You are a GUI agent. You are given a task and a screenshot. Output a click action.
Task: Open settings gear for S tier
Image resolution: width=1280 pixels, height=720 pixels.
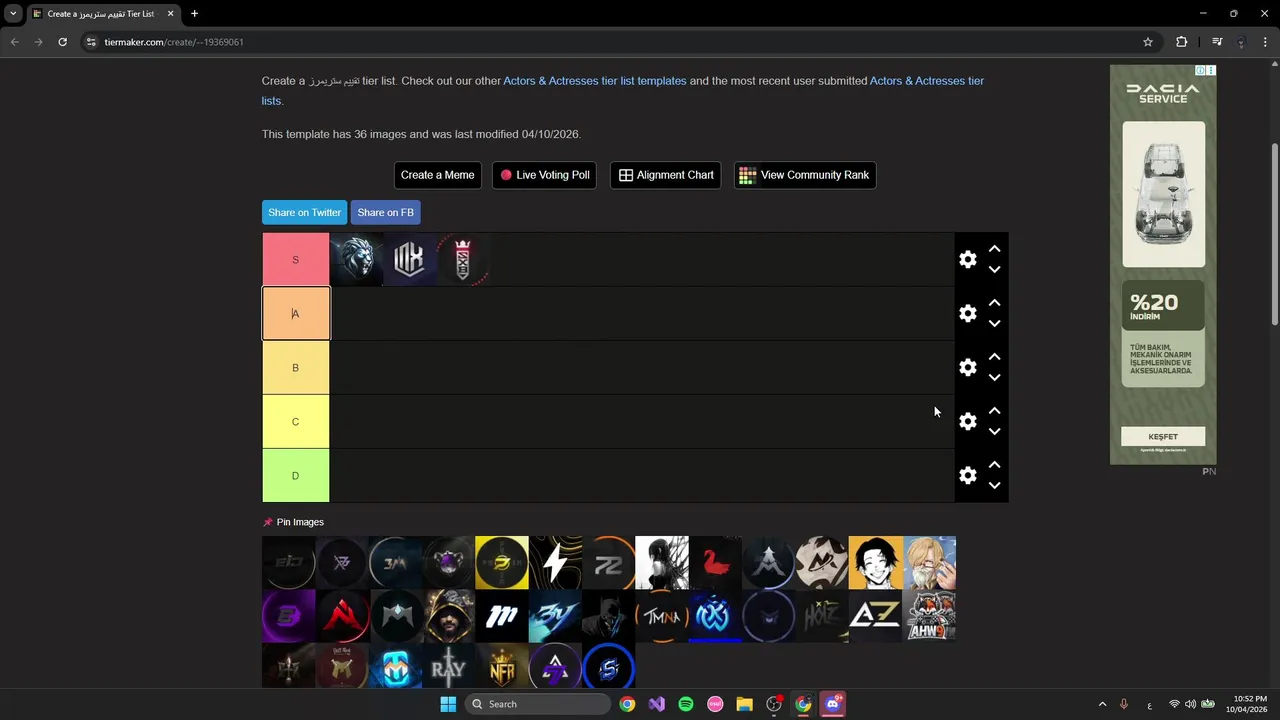(967, 260)
